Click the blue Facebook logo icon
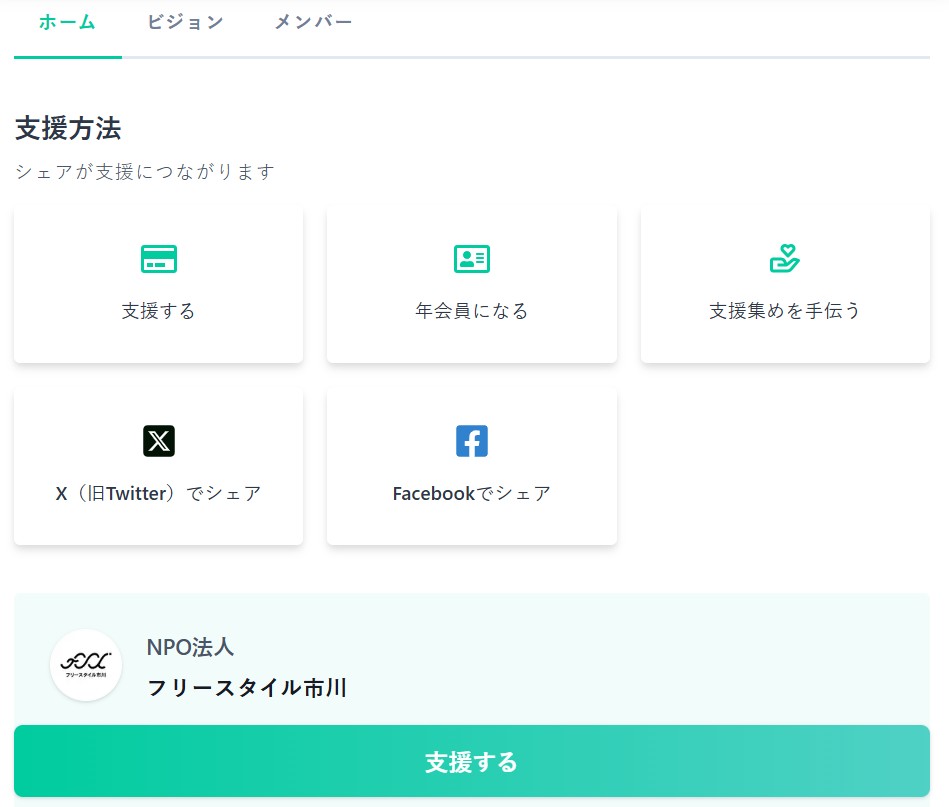This screenshot has width=949, height=807. [x=471, y=441]
